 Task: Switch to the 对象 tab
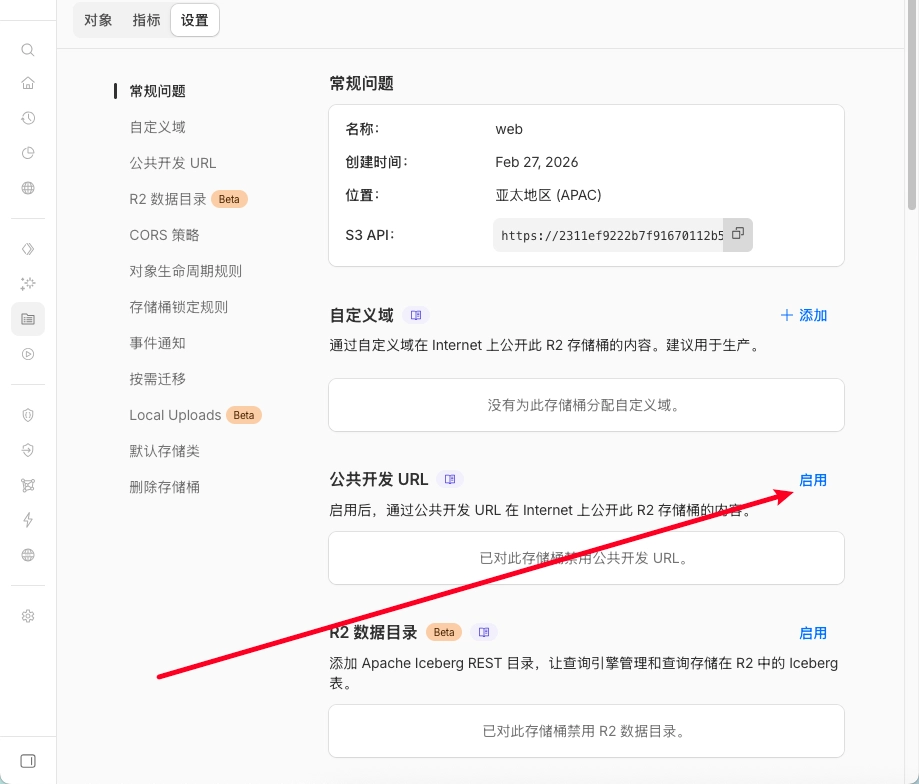[x=98, y=20]
